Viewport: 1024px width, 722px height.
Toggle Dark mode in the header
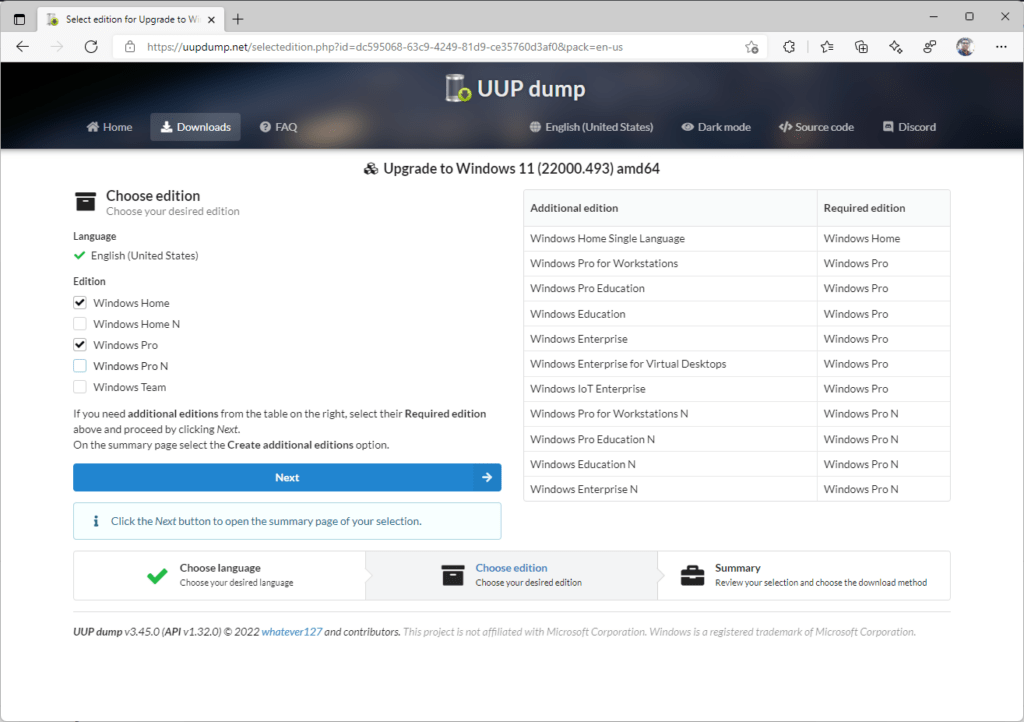tap(715, 127)
